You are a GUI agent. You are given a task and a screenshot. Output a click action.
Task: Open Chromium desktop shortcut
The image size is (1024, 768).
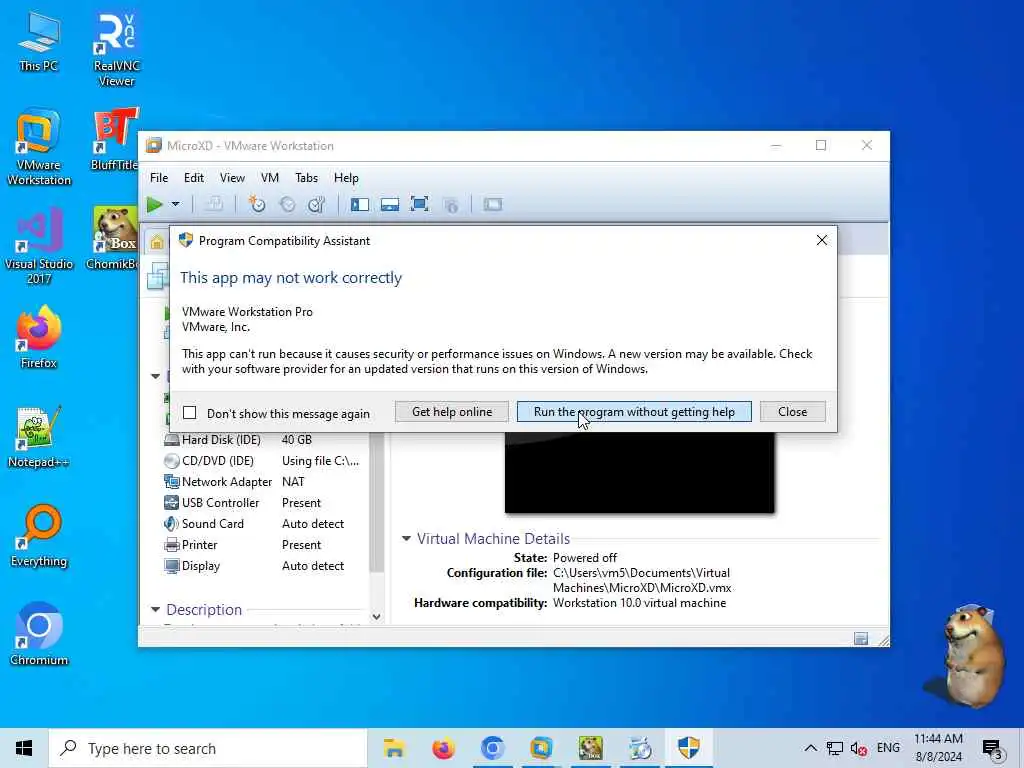point(39,634)
